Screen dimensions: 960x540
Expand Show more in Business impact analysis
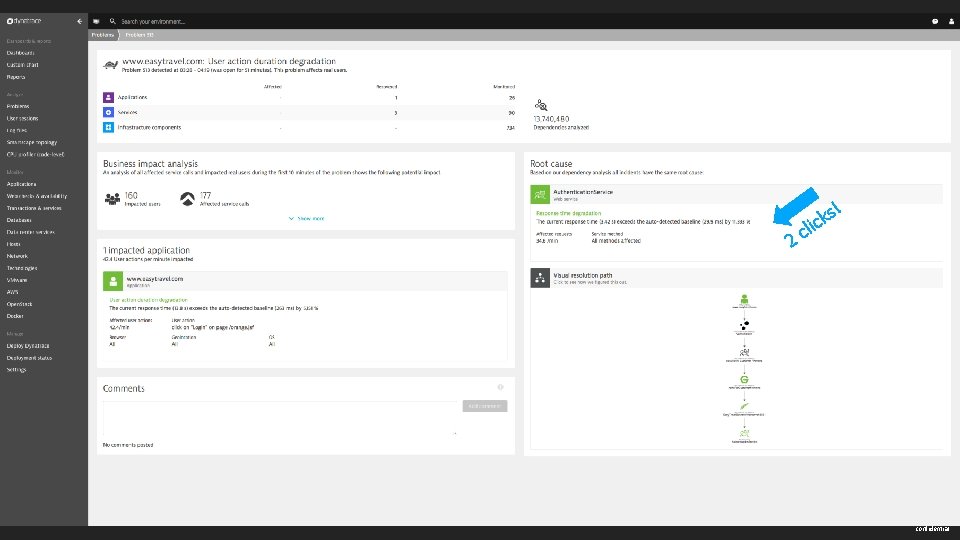coord(306,219)
